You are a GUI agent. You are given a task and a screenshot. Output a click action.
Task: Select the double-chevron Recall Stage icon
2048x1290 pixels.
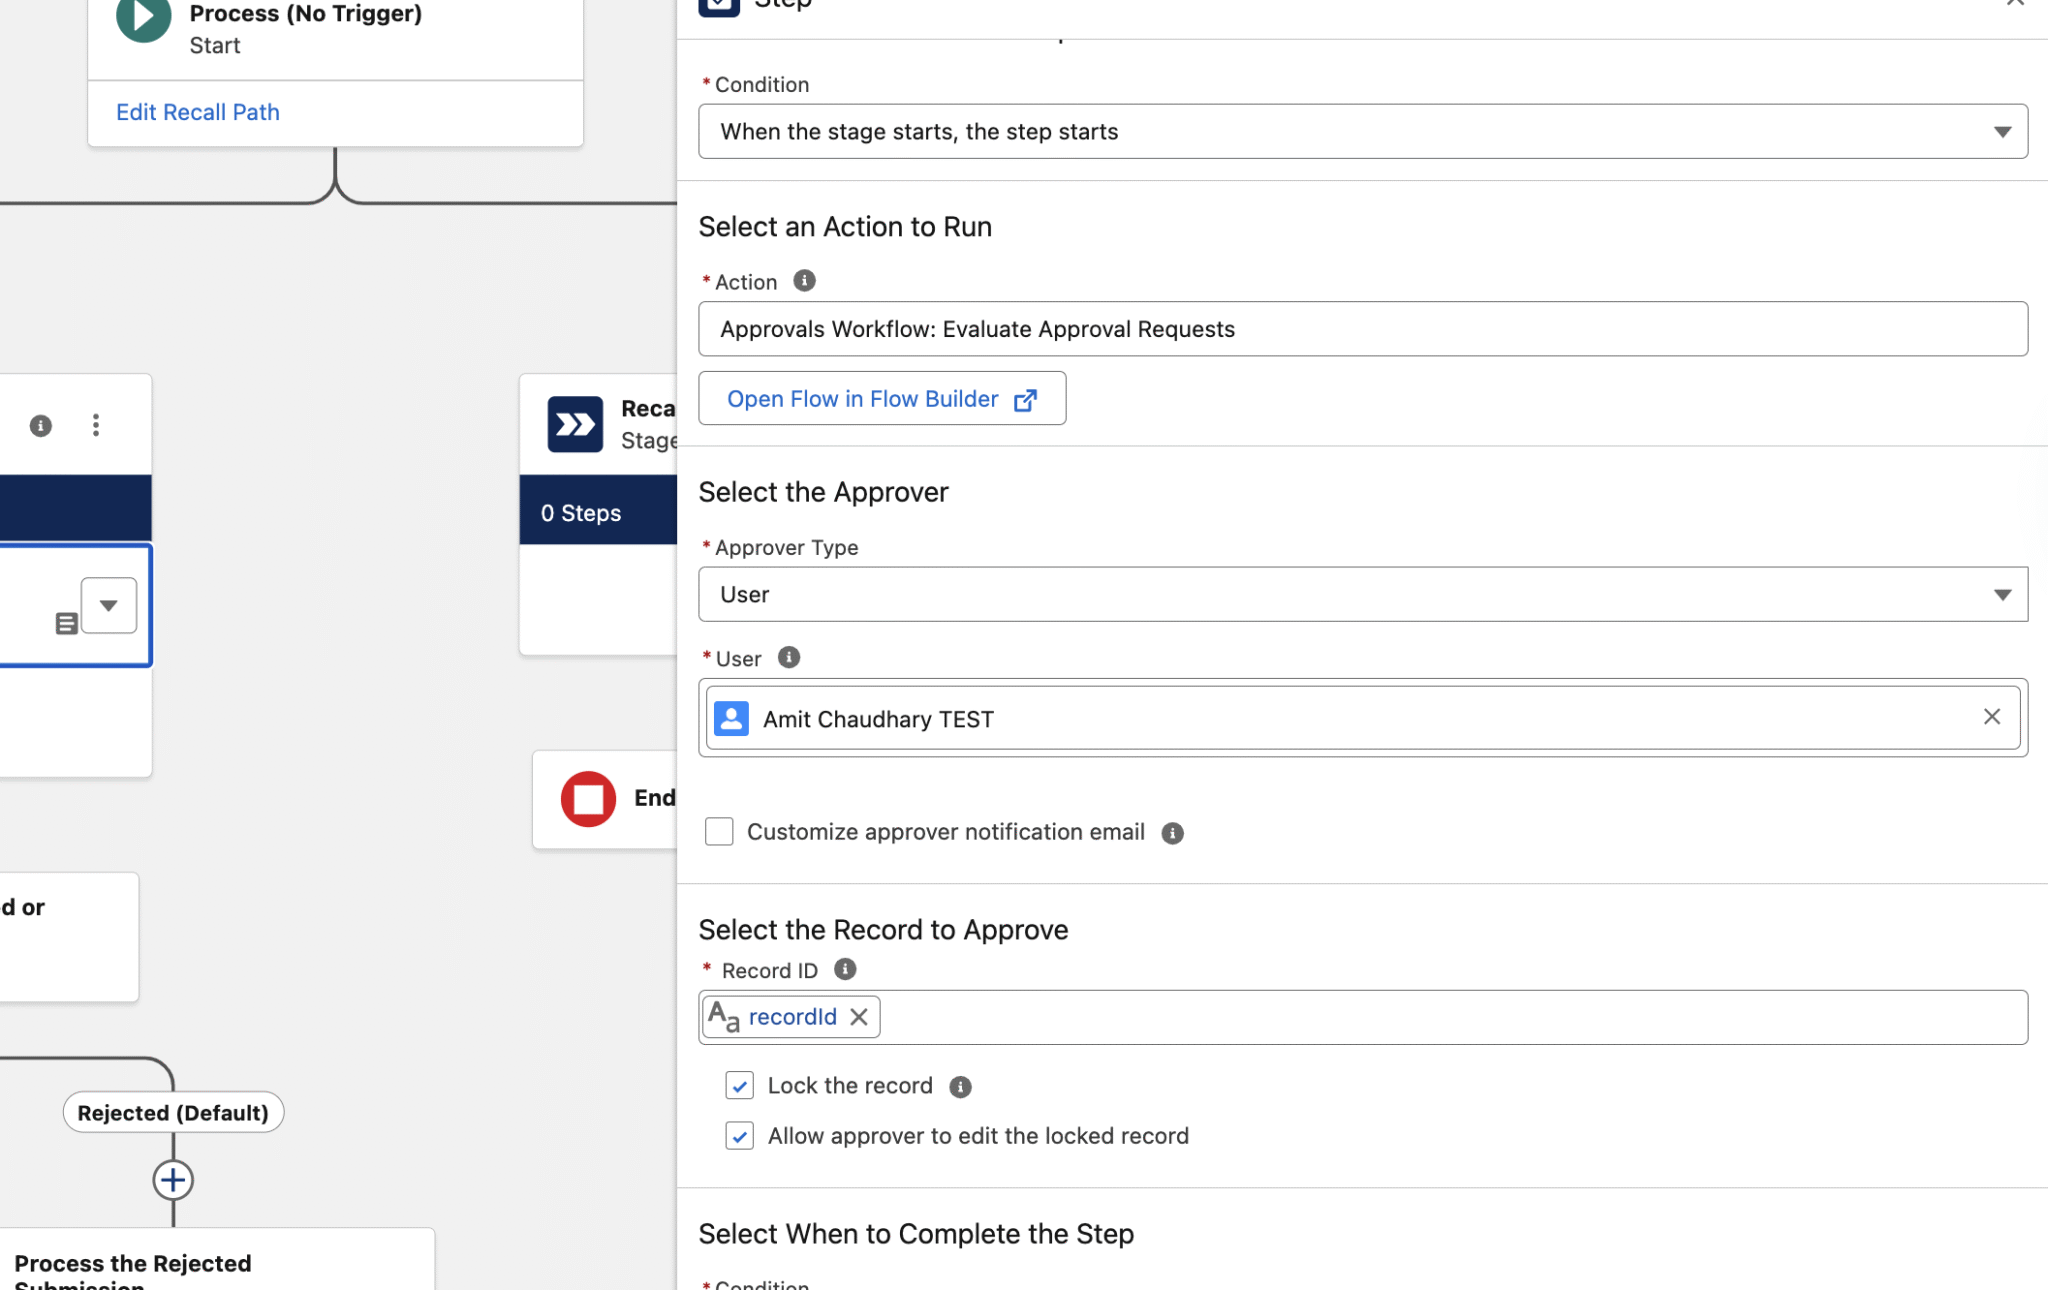(x=575, y=424)
